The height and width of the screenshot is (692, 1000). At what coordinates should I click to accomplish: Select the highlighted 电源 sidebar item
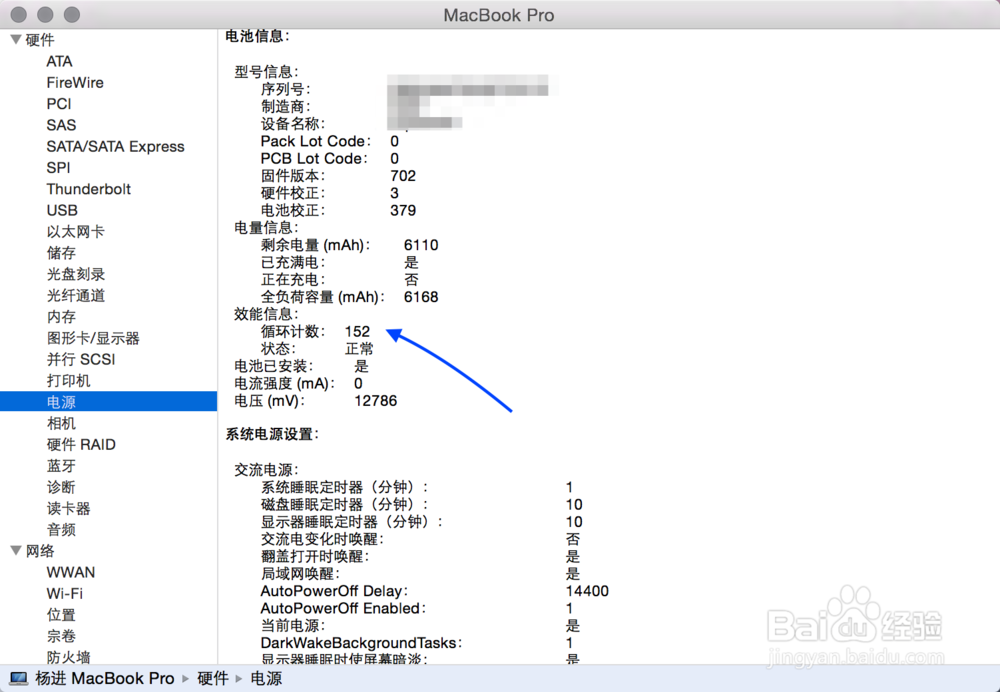tap(108, 402)
